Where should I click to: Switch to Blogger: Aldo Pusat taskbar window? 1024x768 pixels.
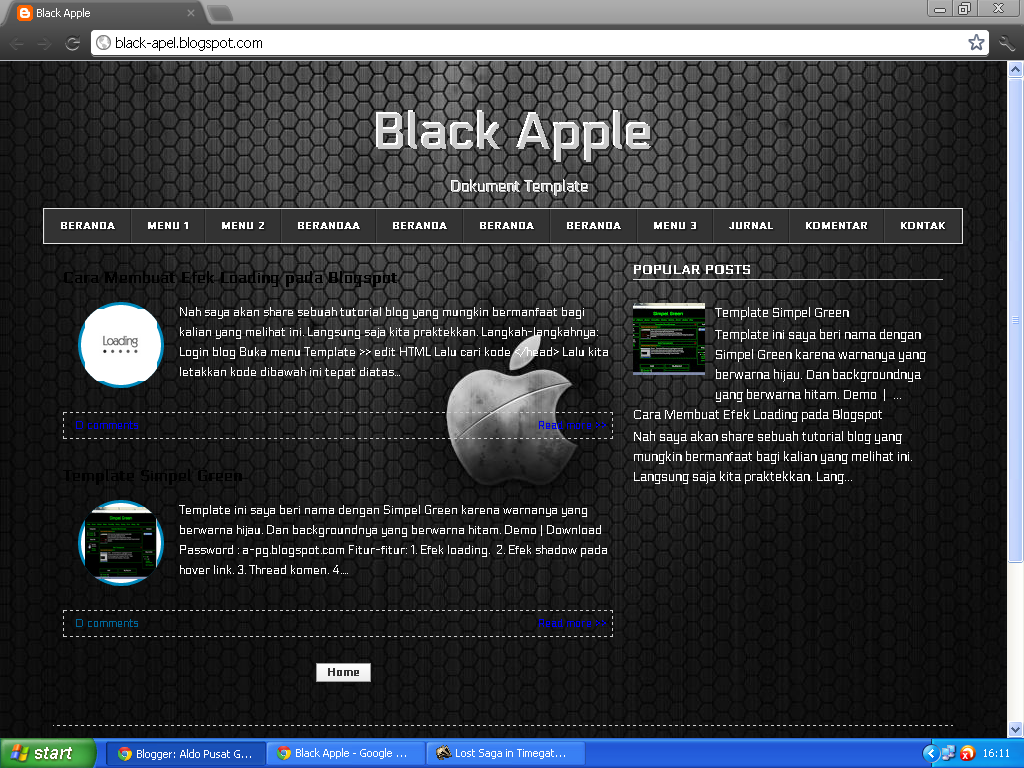tap(185, 754)
